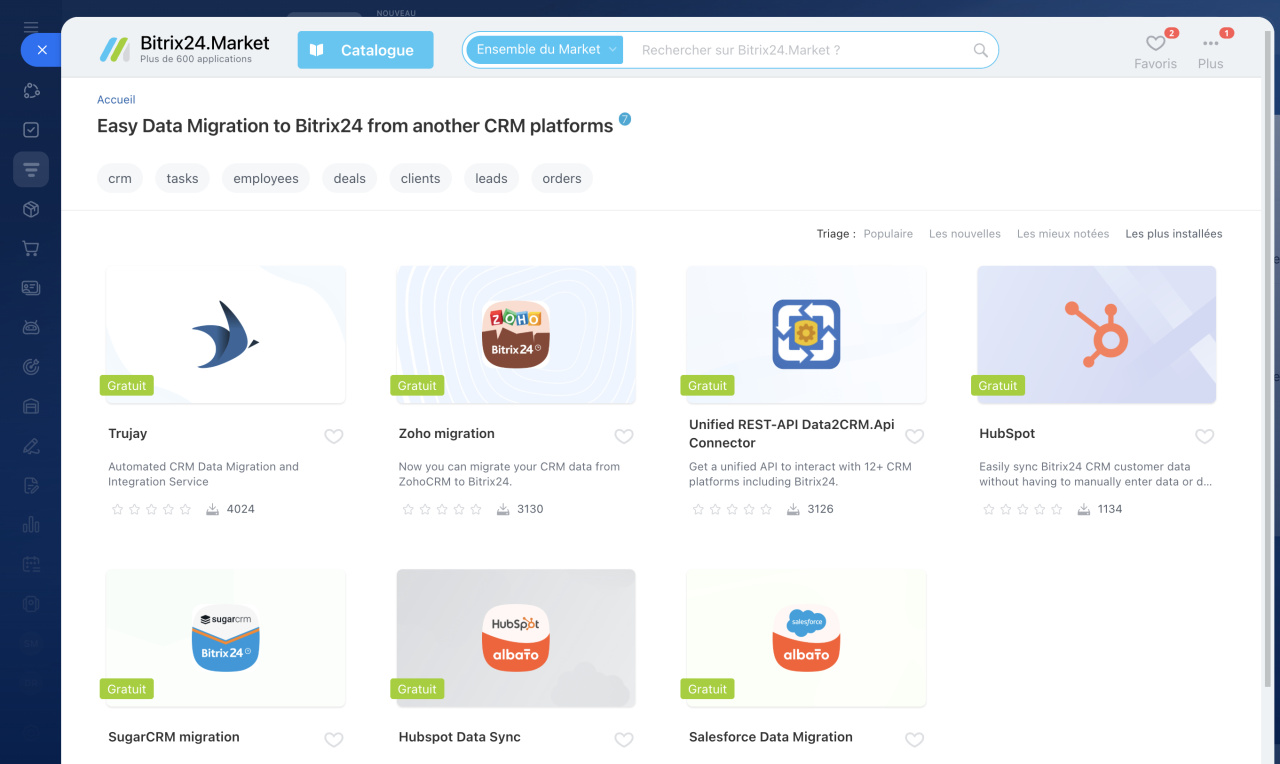The width and height of the screenshot is (1280, 764).
Task: Sort by Les nouvelles
Action: coord(965,234)
